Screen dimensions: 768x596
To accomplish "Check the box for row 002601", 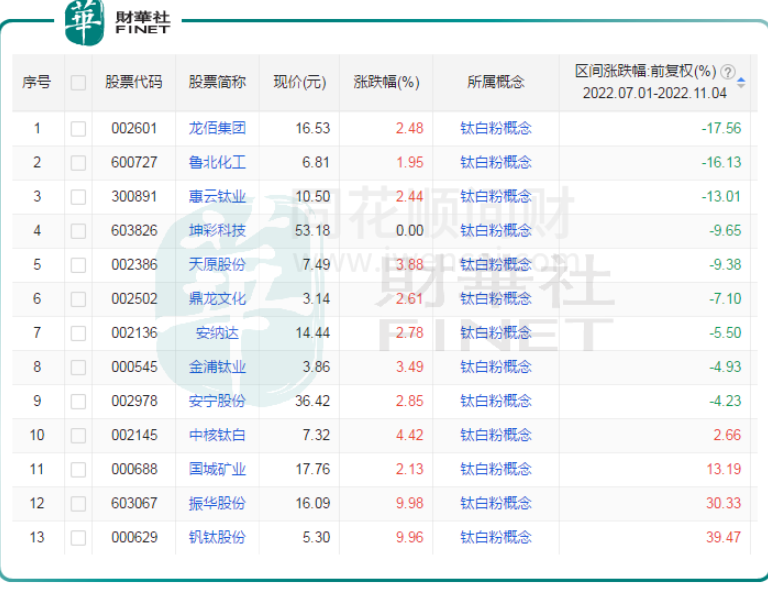I will pos(78,129).
